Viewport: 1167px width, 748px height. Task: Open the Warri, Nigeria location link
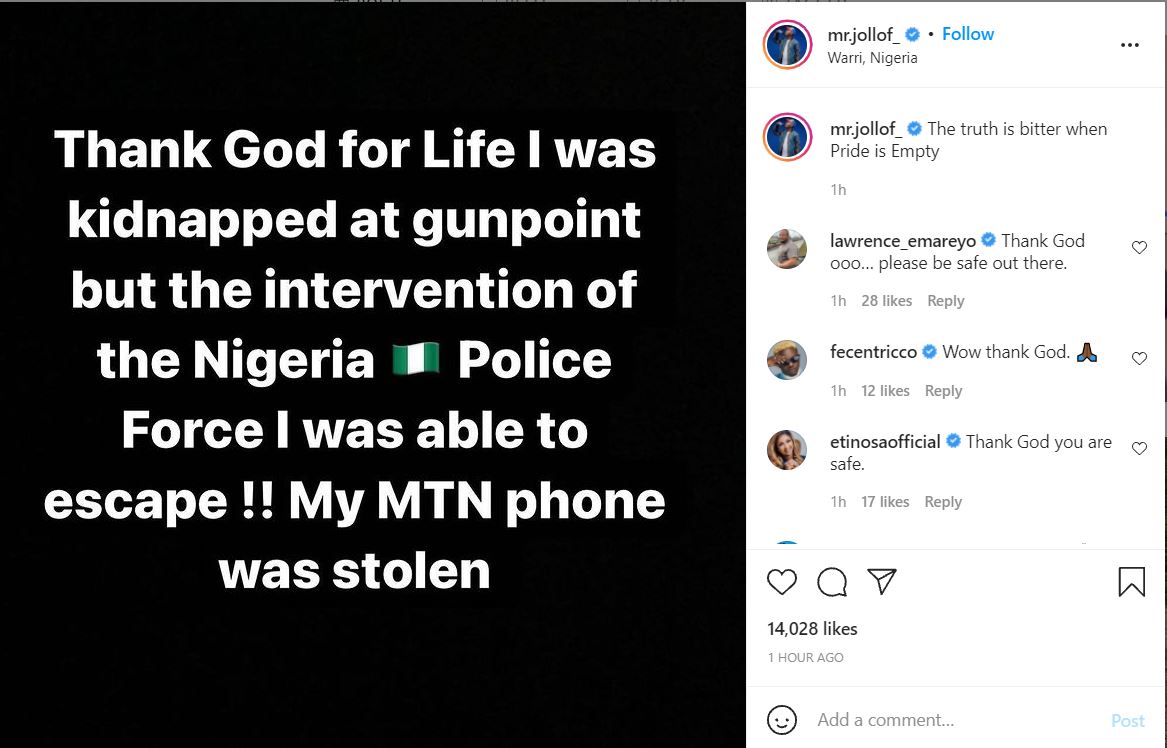(872, 58)
